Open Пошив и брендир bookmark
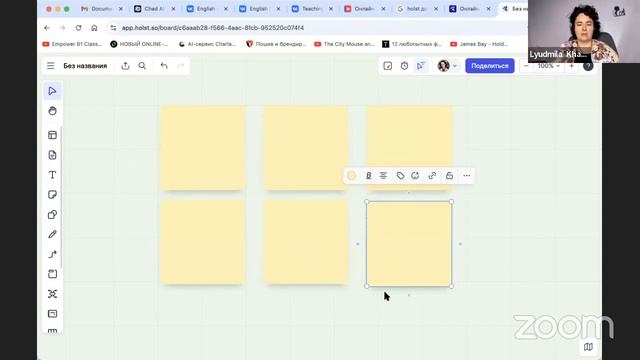Image resolution: width=640 pixels, height=360 pixels. tap(276, 44)
